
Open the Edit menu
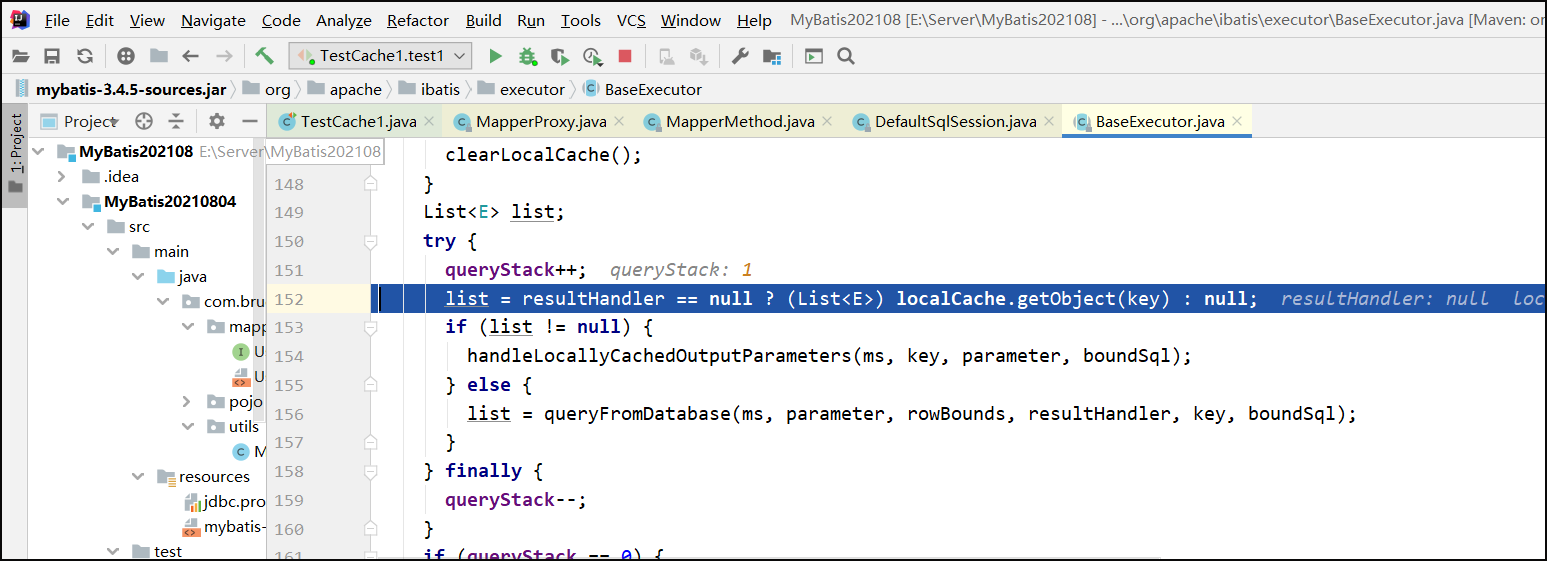pyautogui.click(x=100, y=20)
